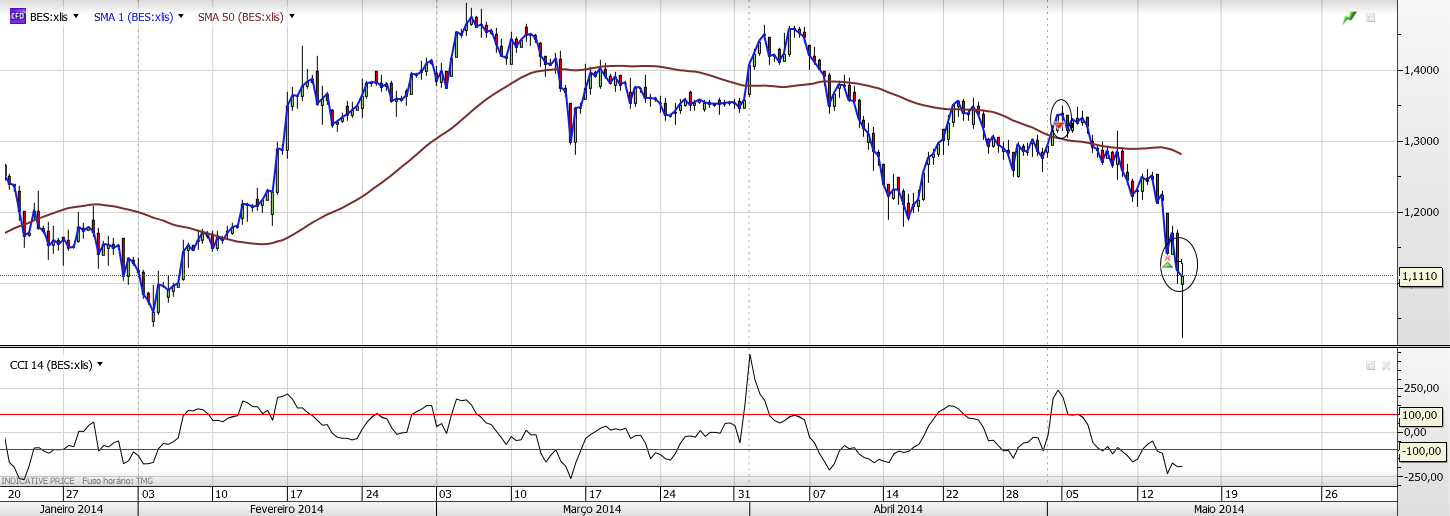Select the SMA 50 indicator label

240,17
